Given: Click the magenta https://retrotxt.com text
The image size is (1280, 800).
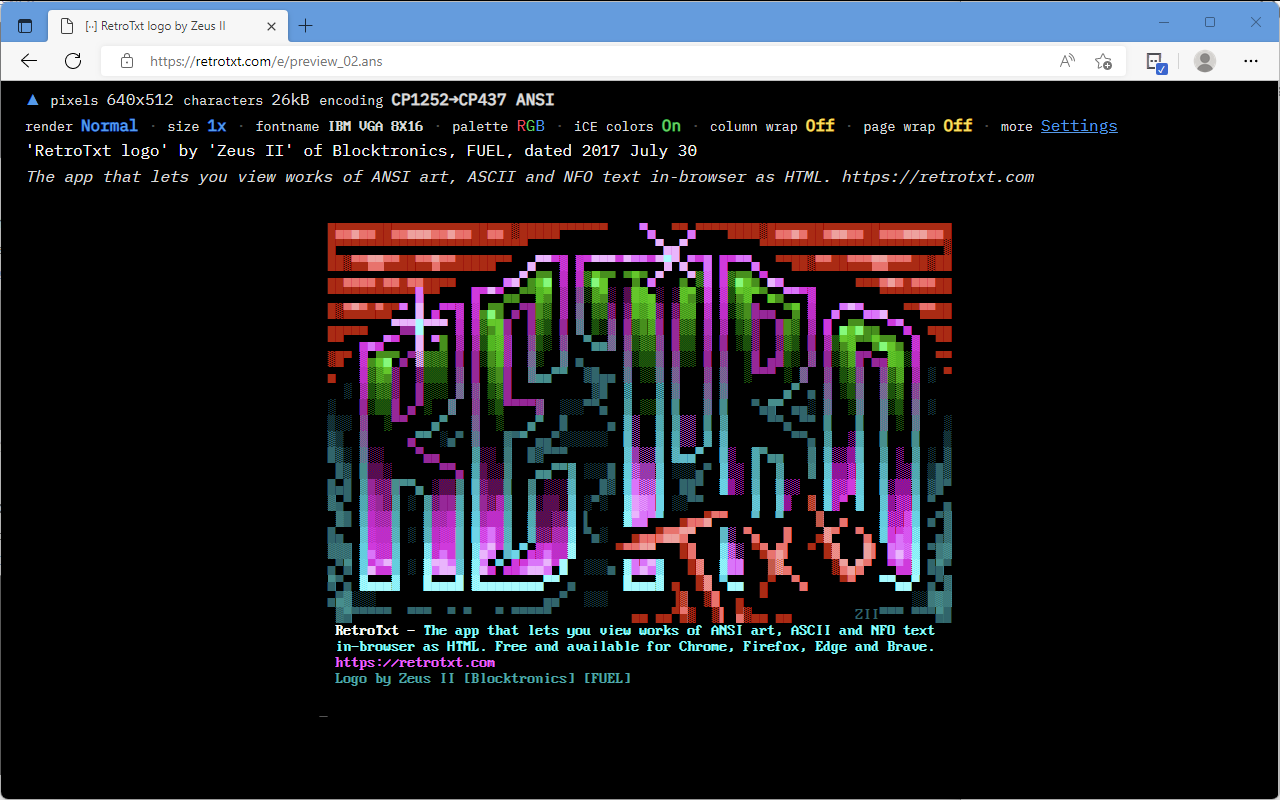Looking at the screenshot, I should click(415, 662).
